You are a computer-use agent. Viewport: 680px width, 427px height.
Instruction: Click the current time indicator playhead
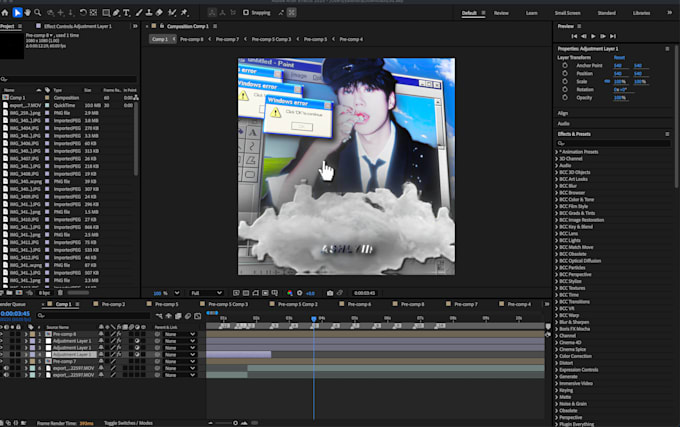(314, 319)
